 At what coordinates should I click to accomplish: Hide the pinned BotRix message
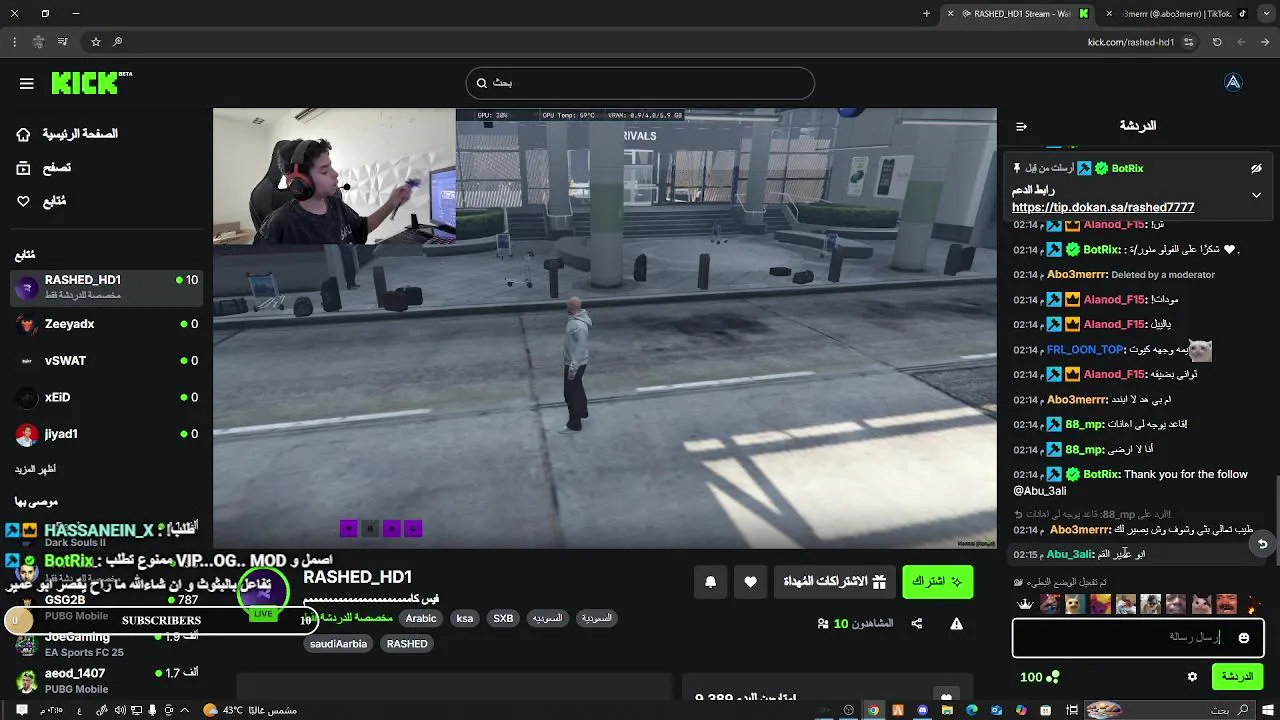click(1256, 169)
